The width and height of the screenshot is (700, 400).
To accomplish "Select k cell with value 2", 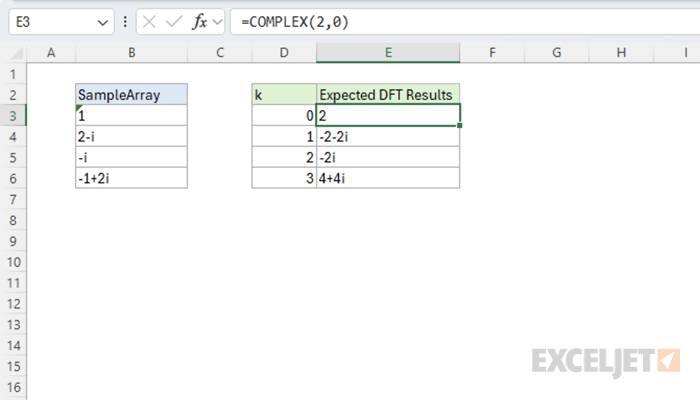I will coord(284,157).
